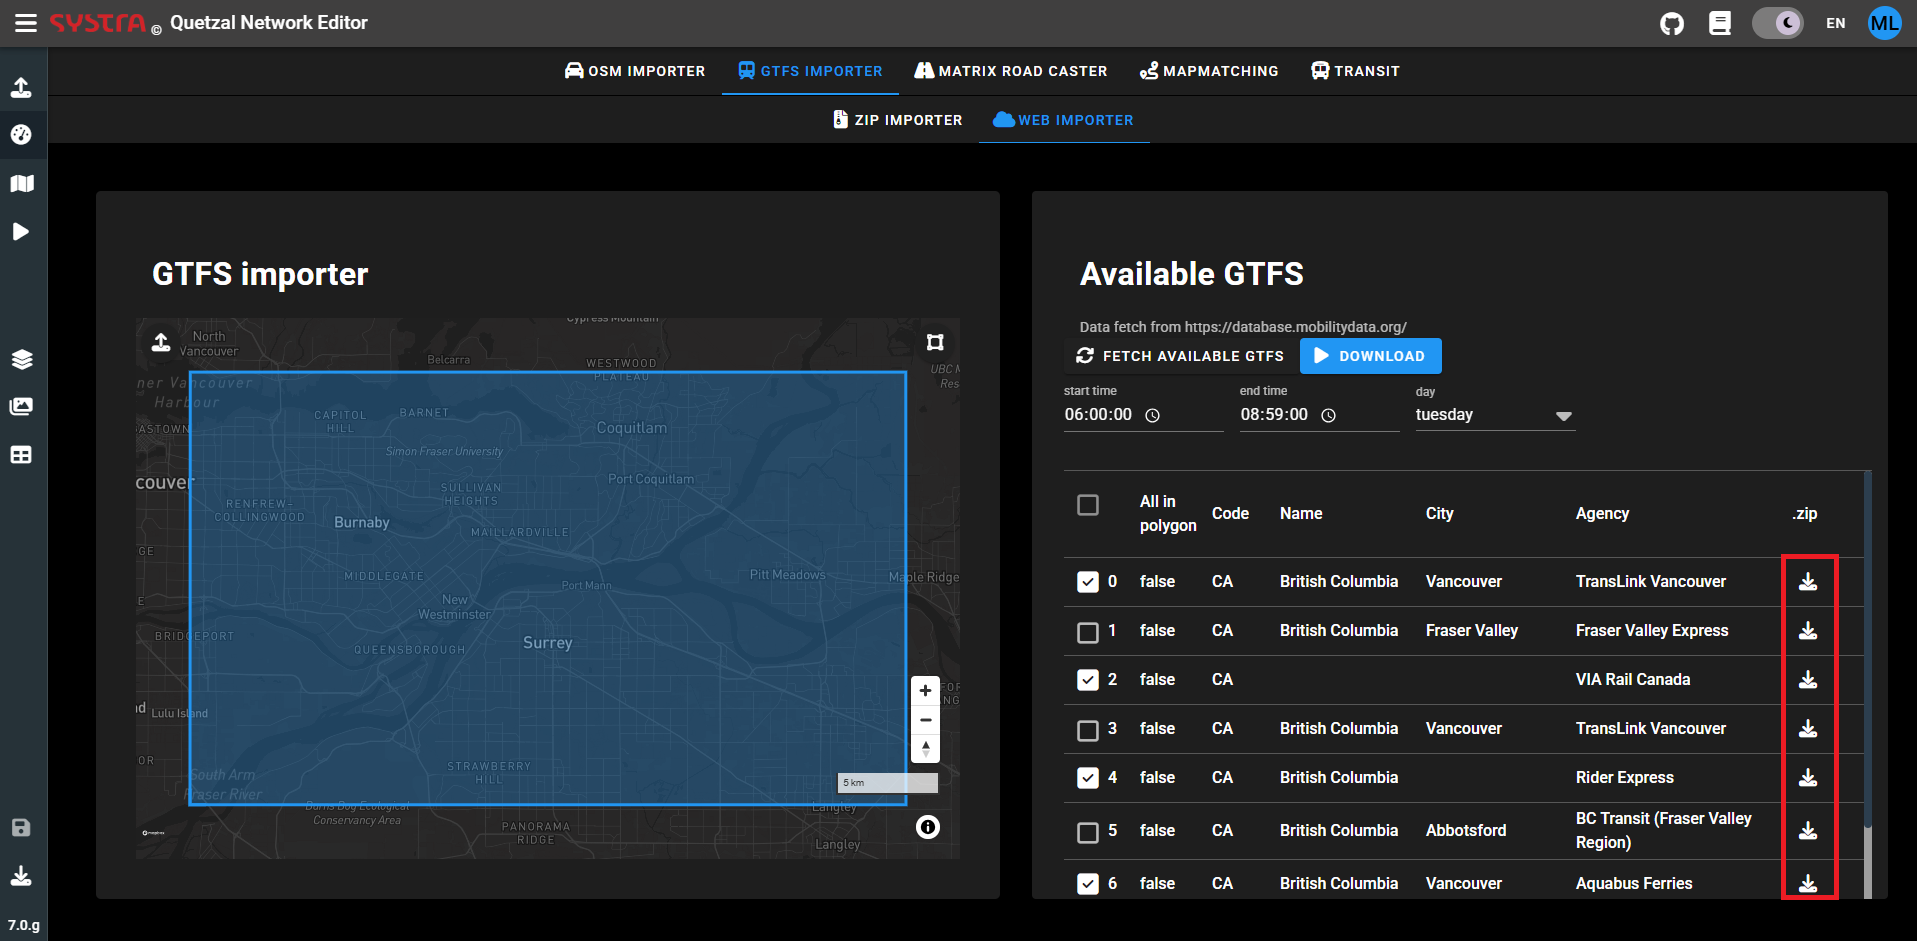Click the run play icon in the sidebar
The image size is (1917, 941).
click(21, 231)
